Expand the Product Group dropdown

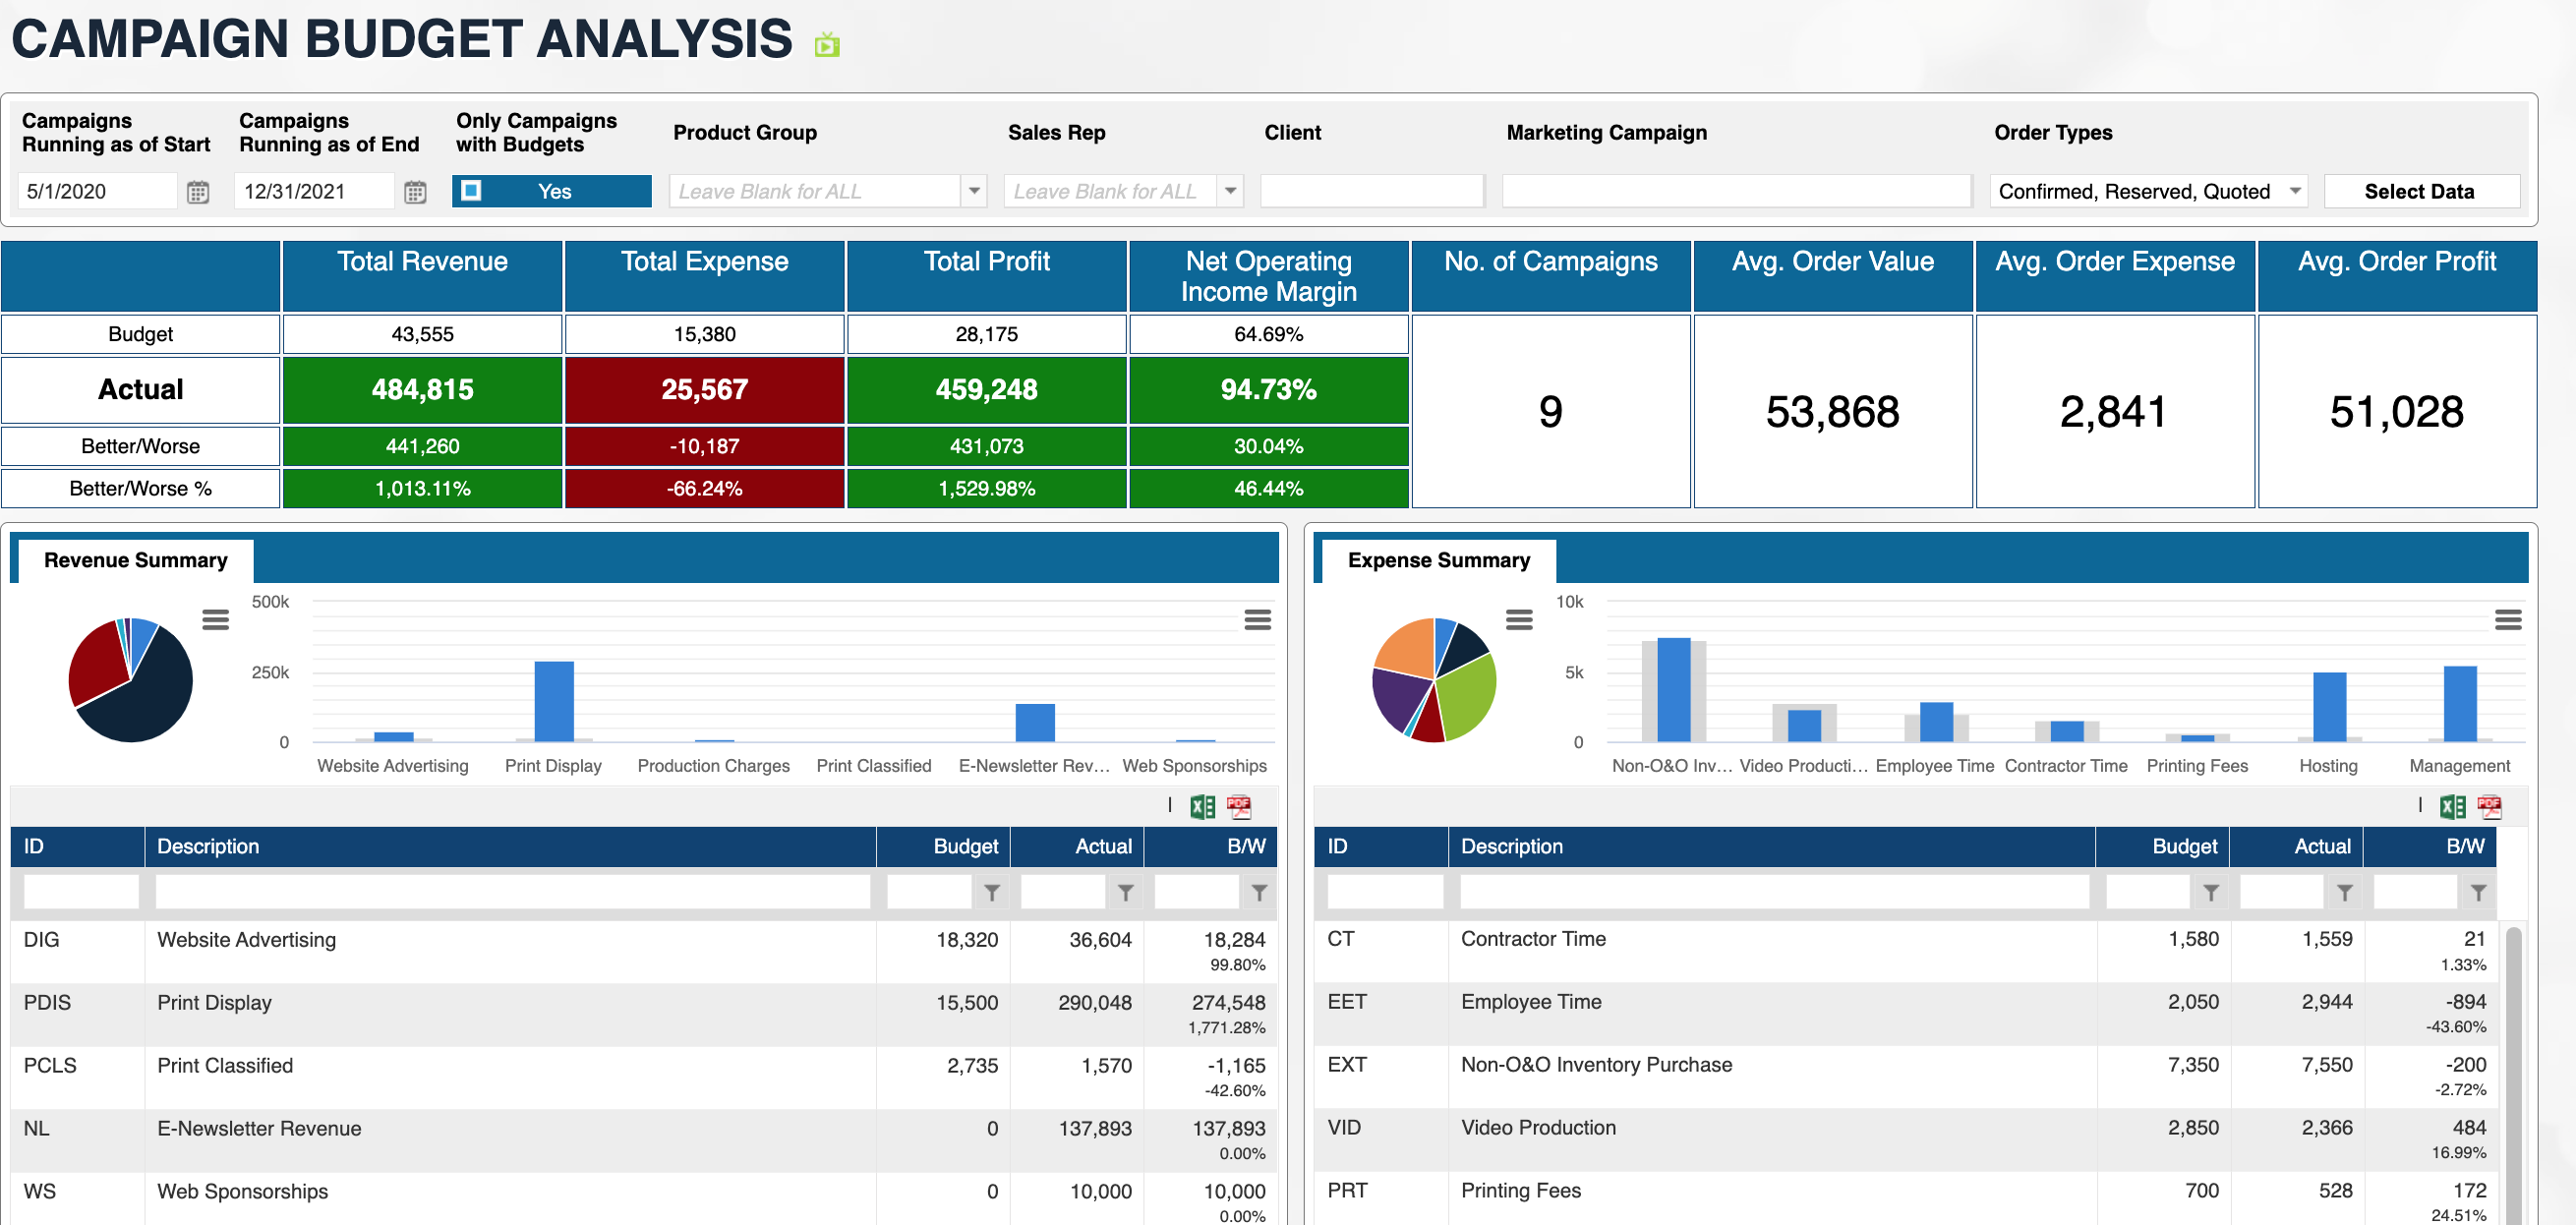(x=973, y=191)
